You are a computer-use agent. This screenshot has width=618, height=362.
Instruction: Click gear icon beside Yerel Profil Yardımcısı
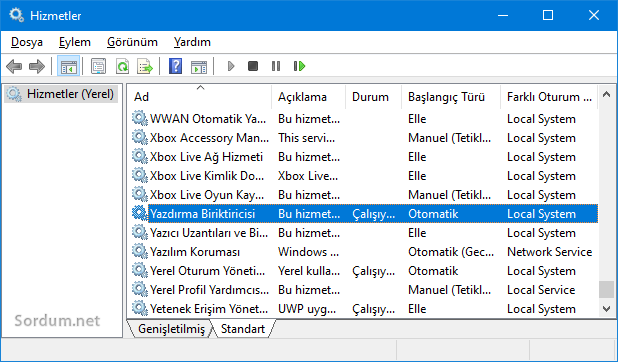140,289
